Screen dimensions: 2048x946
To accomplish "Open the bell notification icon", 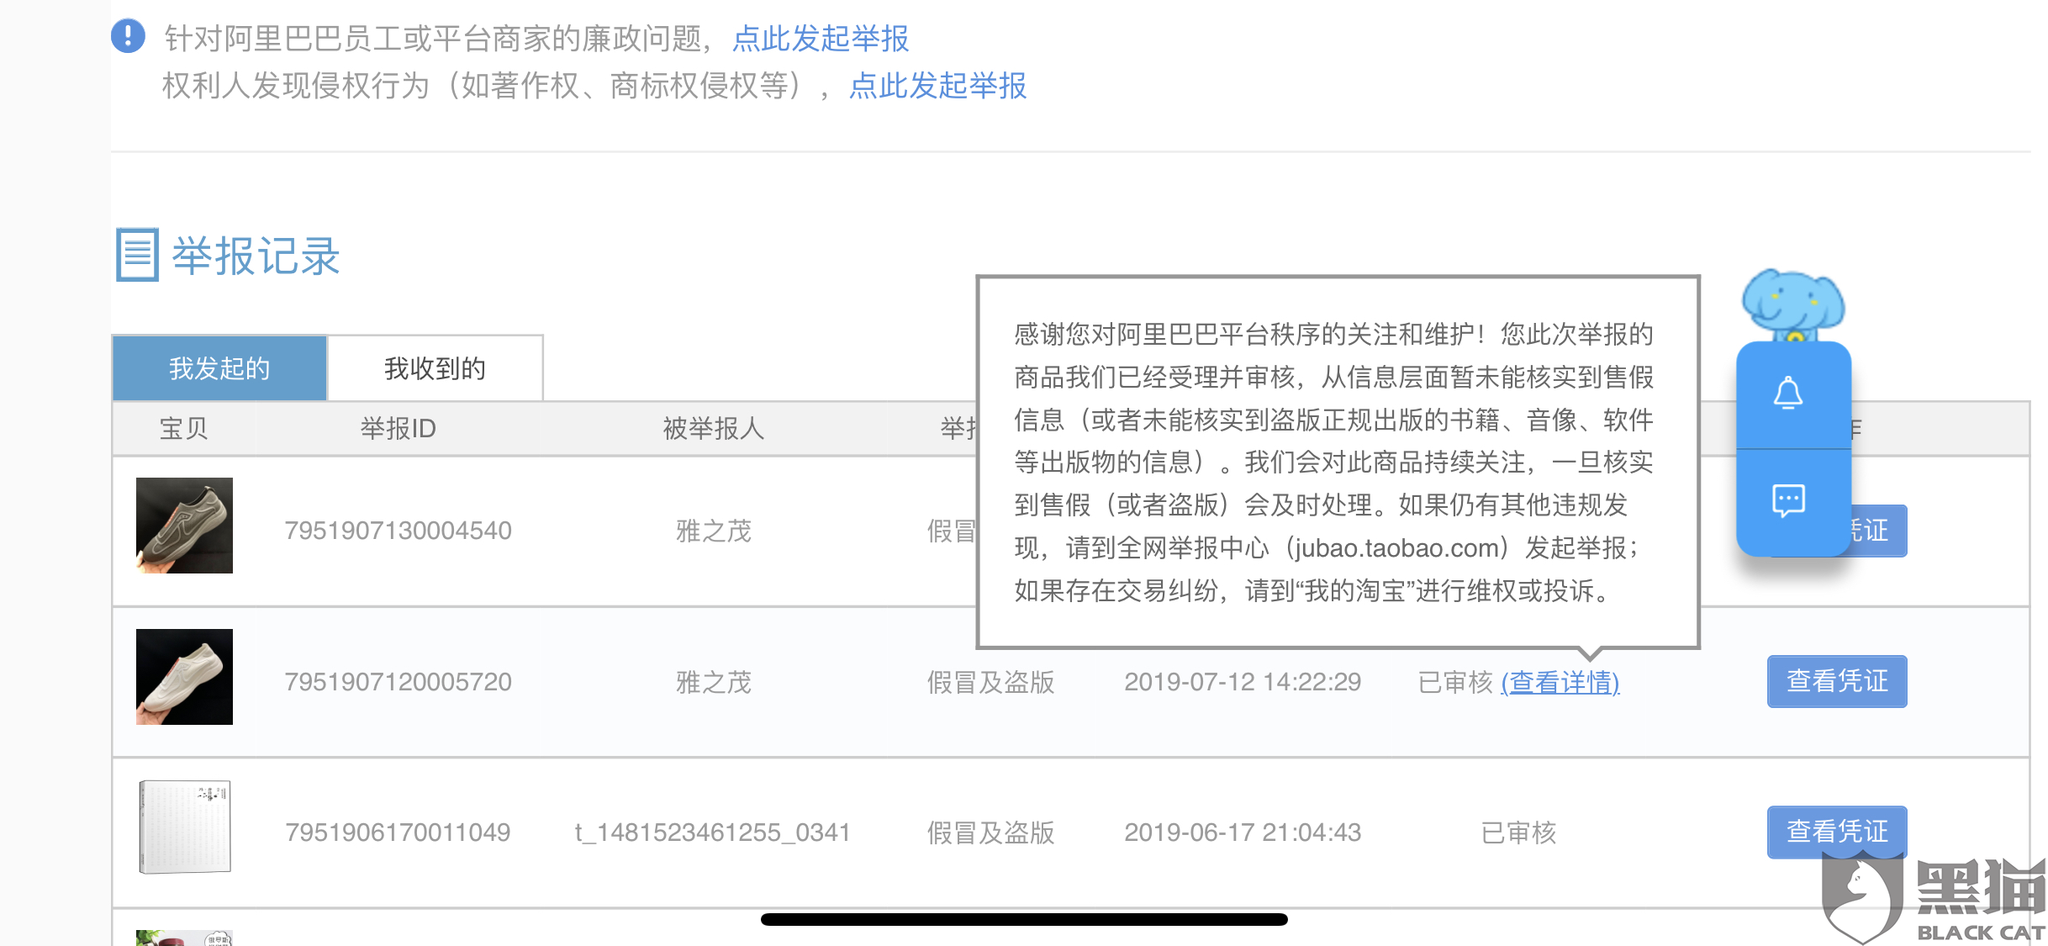I will tap(1788, 393).
